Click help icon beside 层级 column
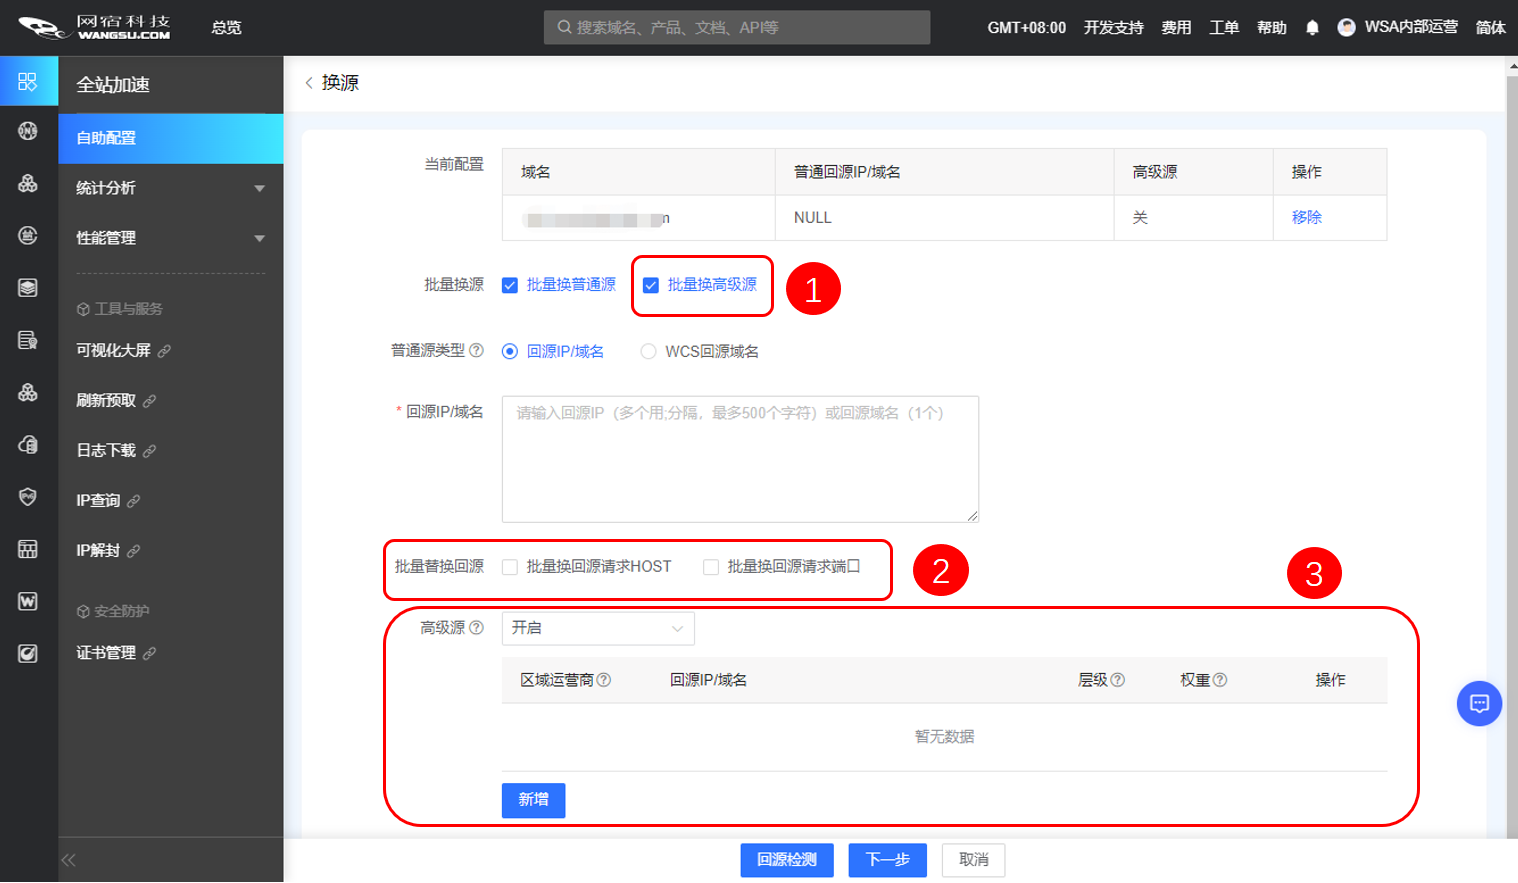The image size is (1518, 883). click(1118, 680)
